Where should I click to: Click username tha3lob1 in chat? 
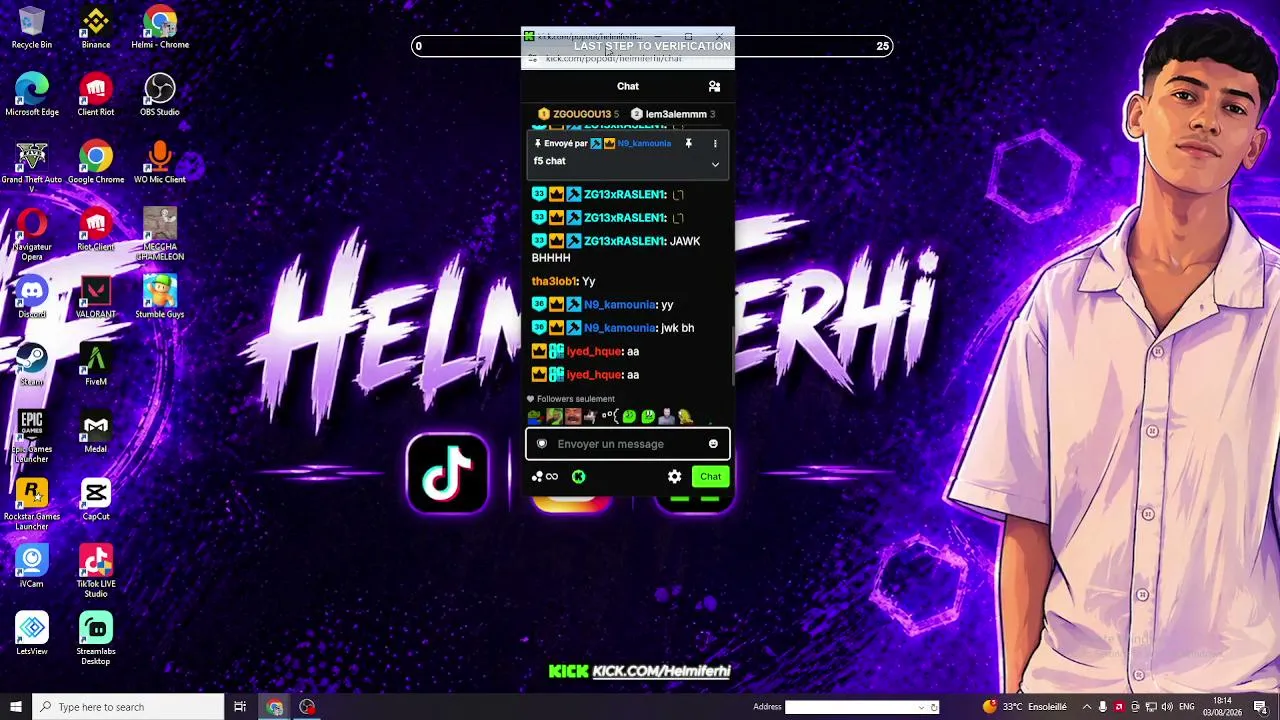(x=555, y=282)
